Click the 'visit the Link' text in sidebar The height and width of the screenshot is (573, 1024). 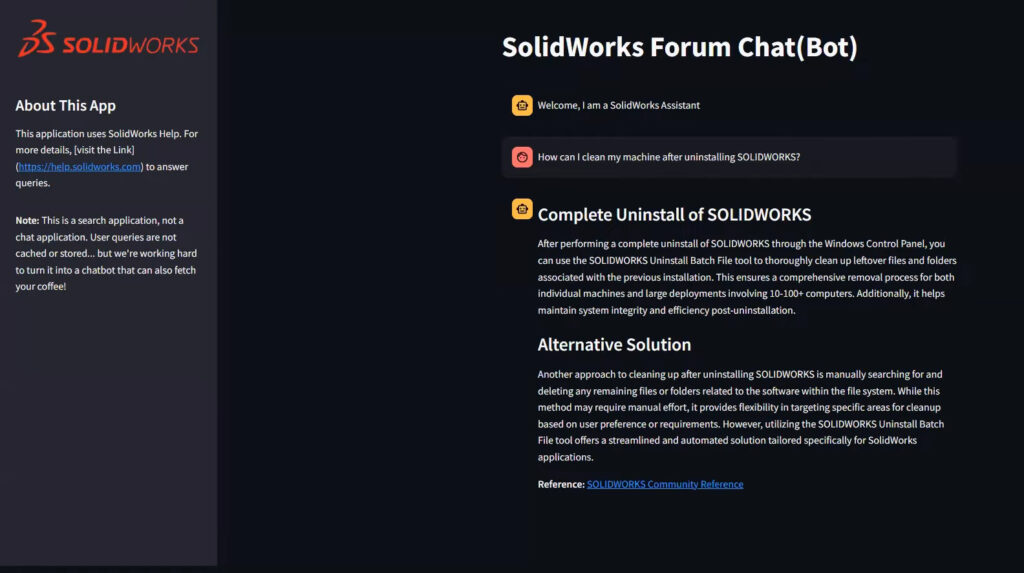[x=104, y=150]
